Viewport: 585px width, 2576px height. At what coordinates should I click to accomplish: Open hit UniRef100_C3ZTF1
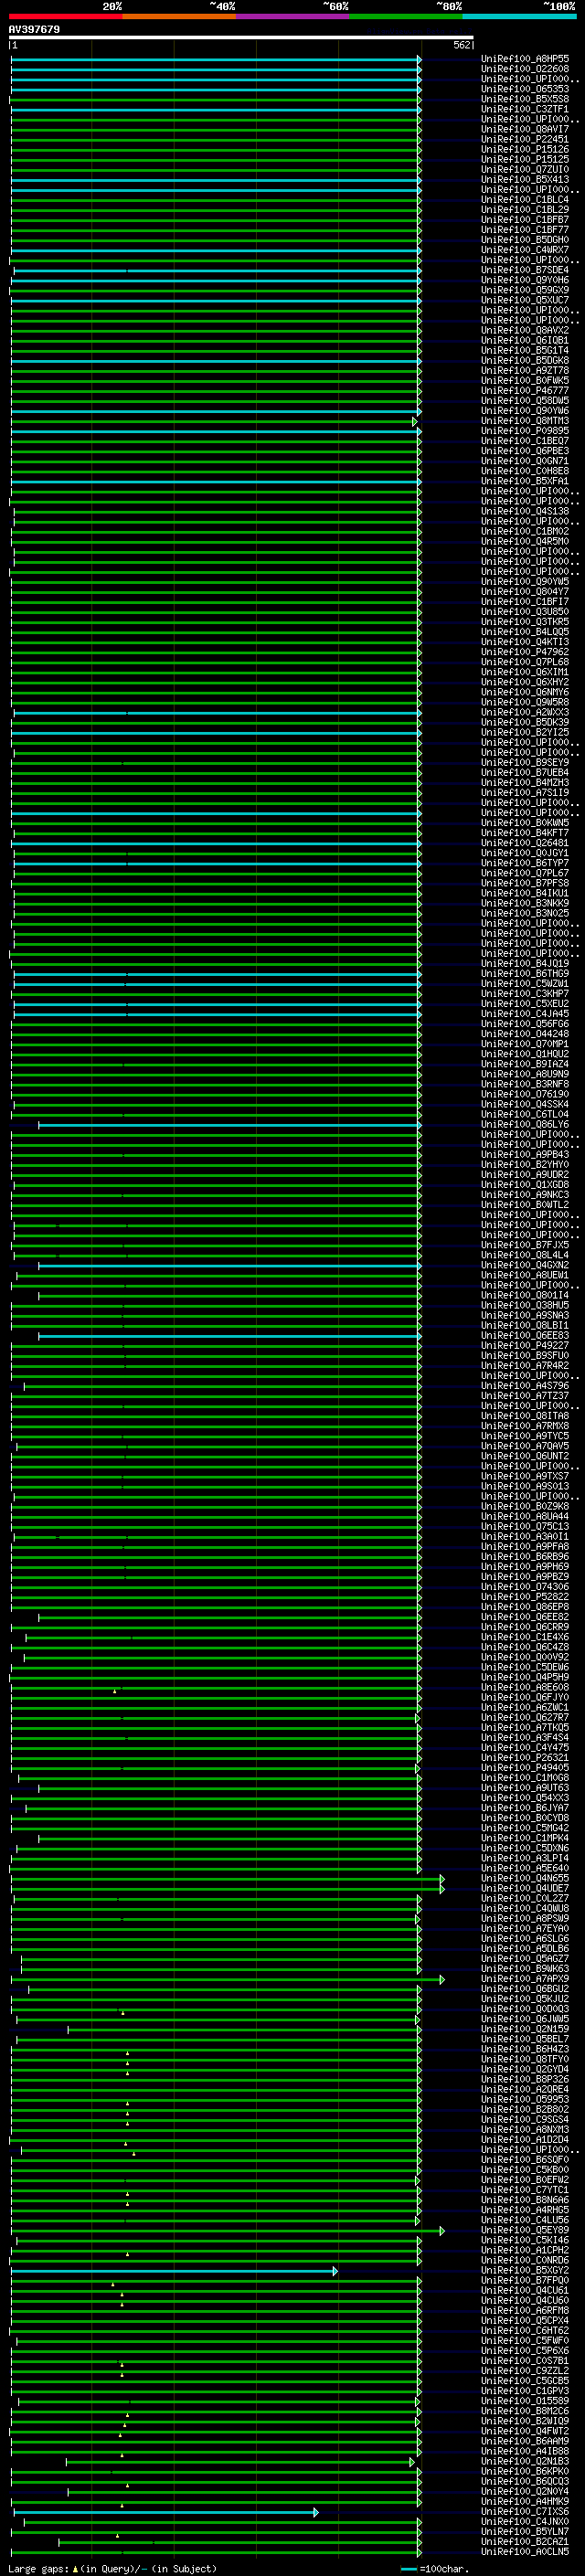point(525,109)
